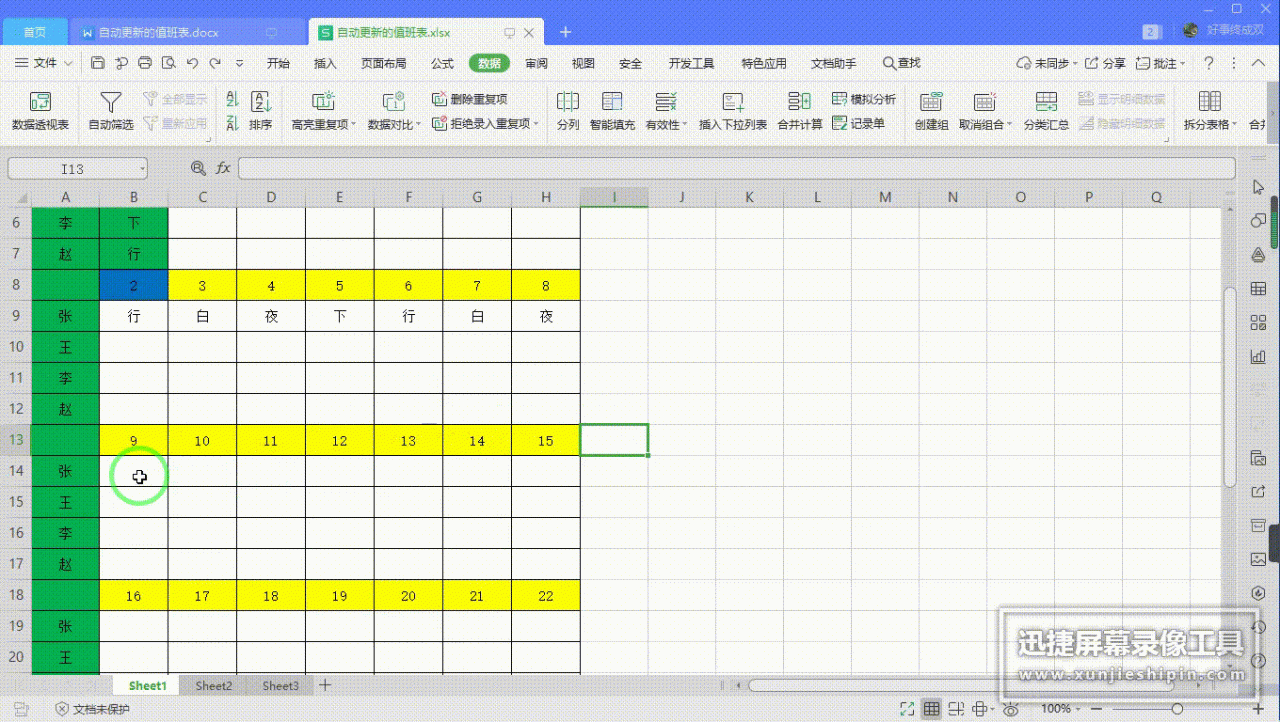
Task: Open the 排序 sort dialog
Action: (260, 111)
